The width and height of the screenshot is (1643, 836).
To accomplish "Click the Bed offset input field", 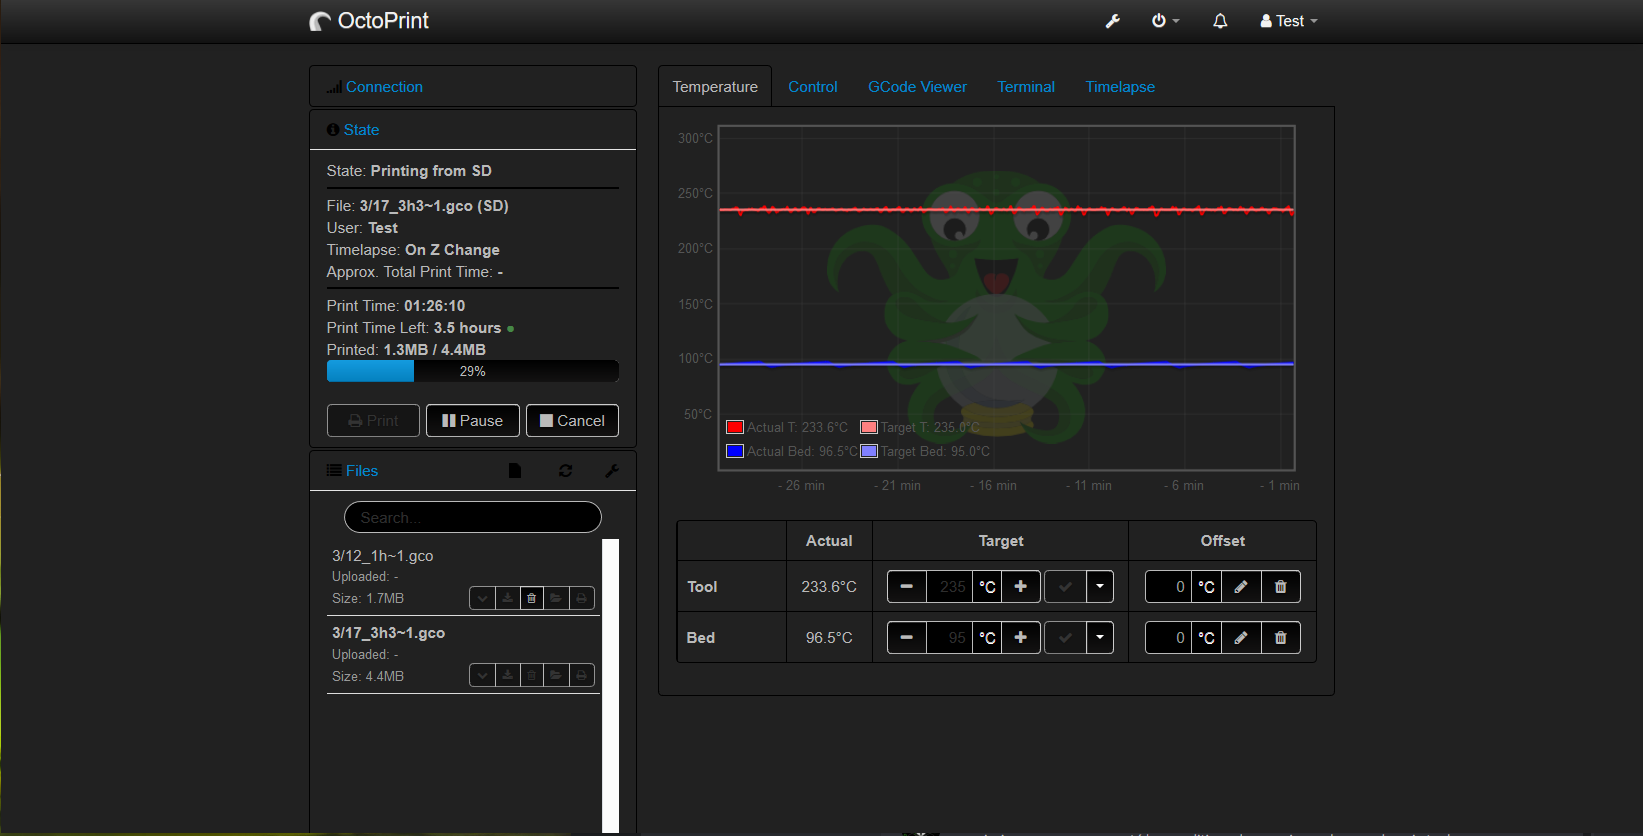I will coord(1168,638).
